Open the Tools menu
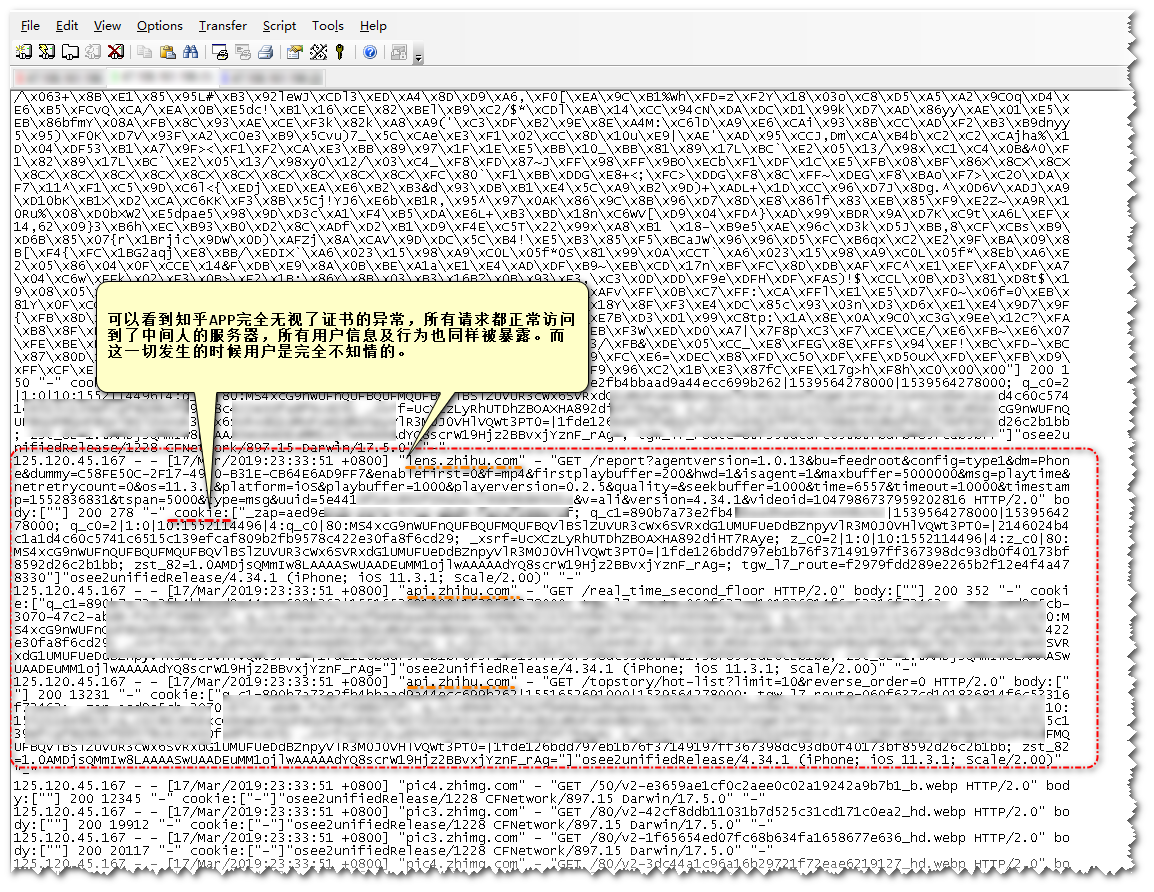1154x892 pixels. click(328, 26)
